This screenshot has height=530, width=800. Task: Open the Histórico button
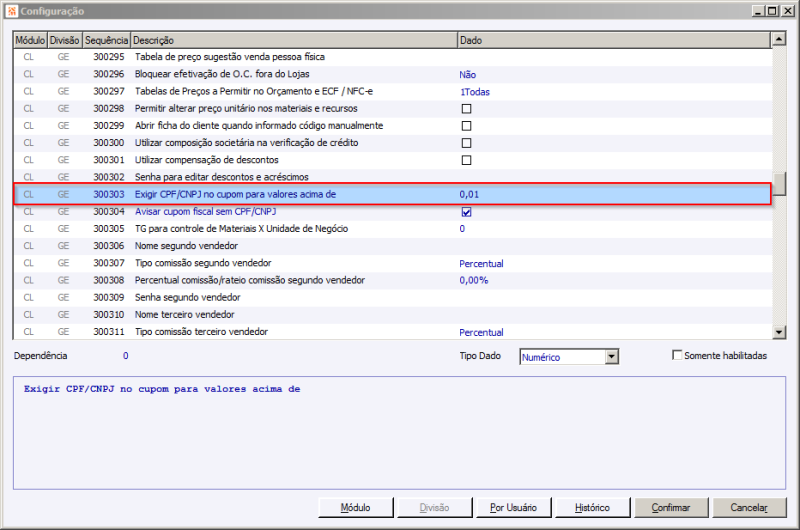click(592, 508)
